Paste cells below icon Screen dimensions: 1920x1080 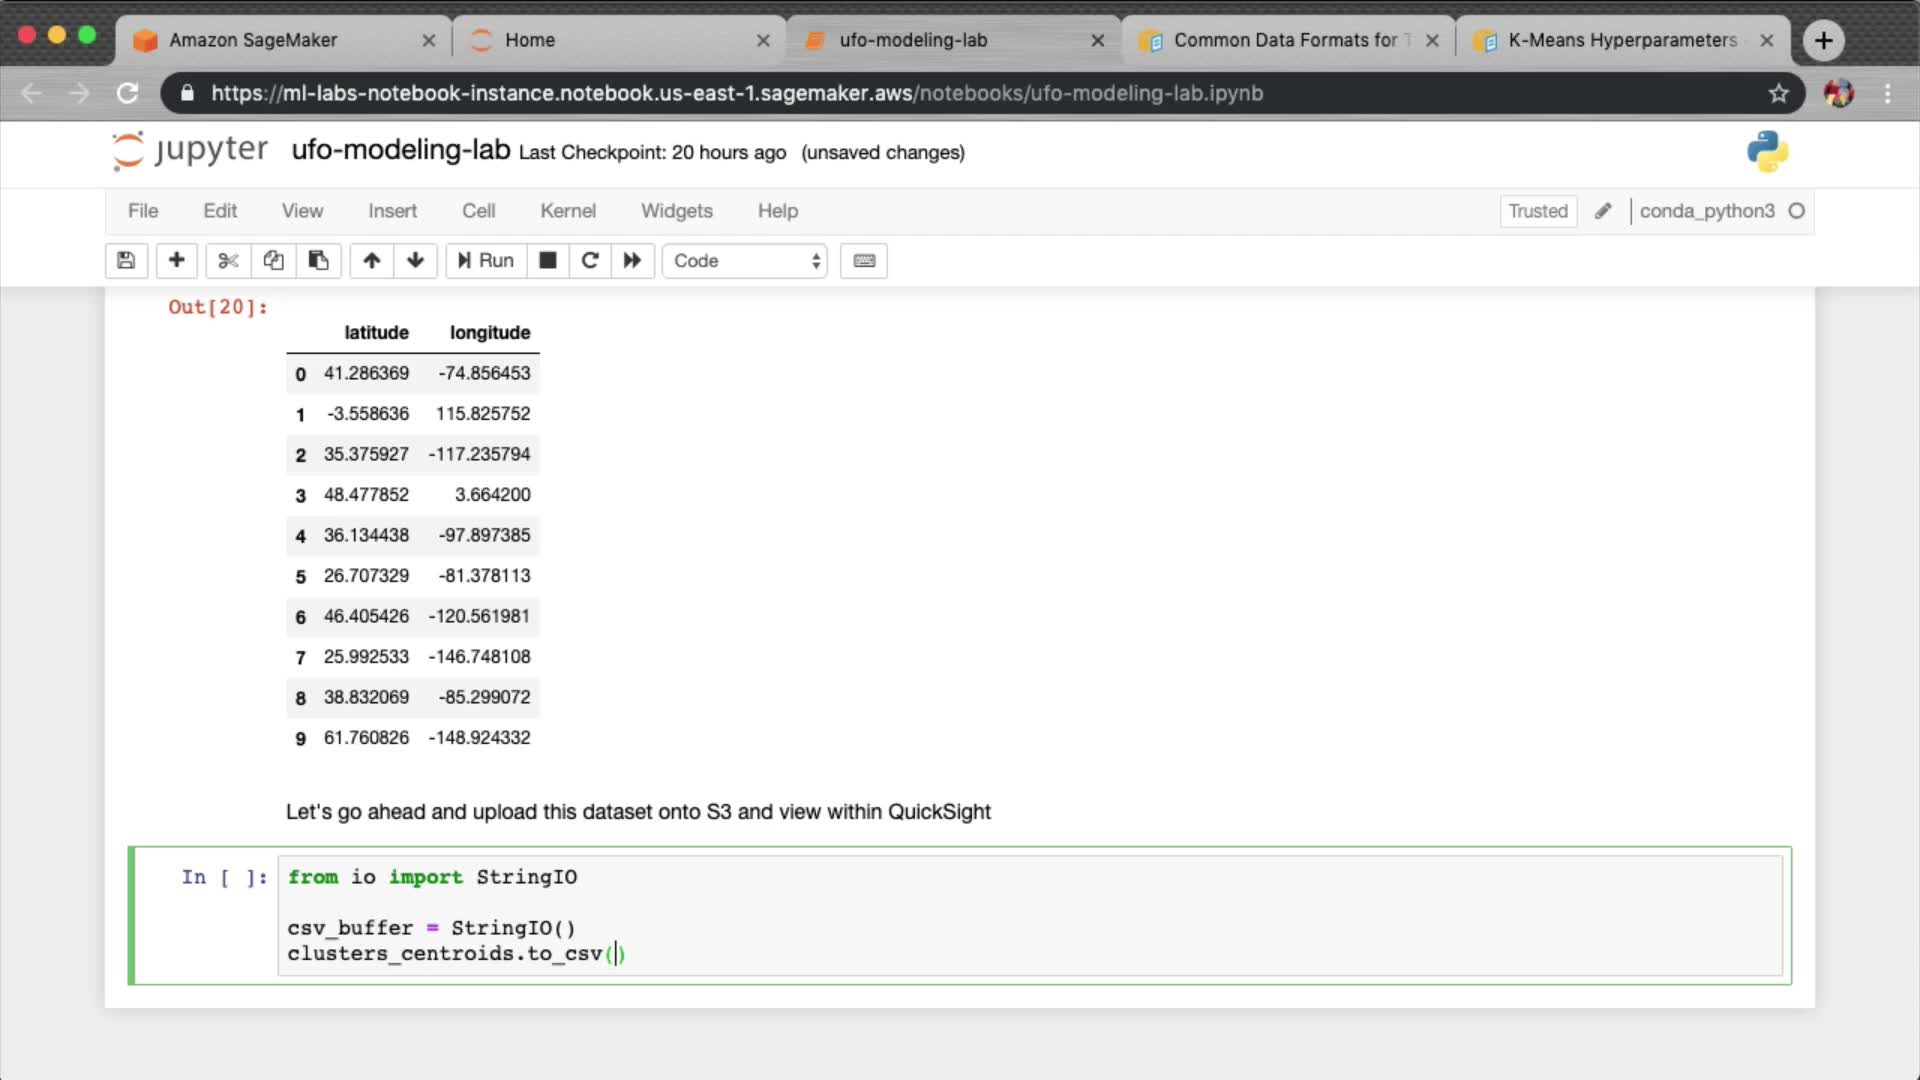coord(318,261)
